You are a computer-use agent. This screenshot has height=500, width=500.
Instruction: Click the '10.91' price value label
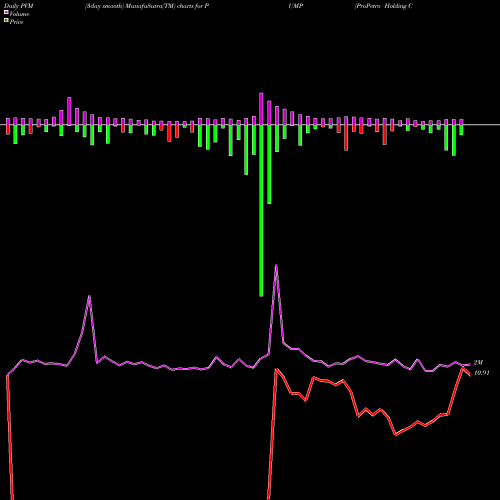(482, 373)
